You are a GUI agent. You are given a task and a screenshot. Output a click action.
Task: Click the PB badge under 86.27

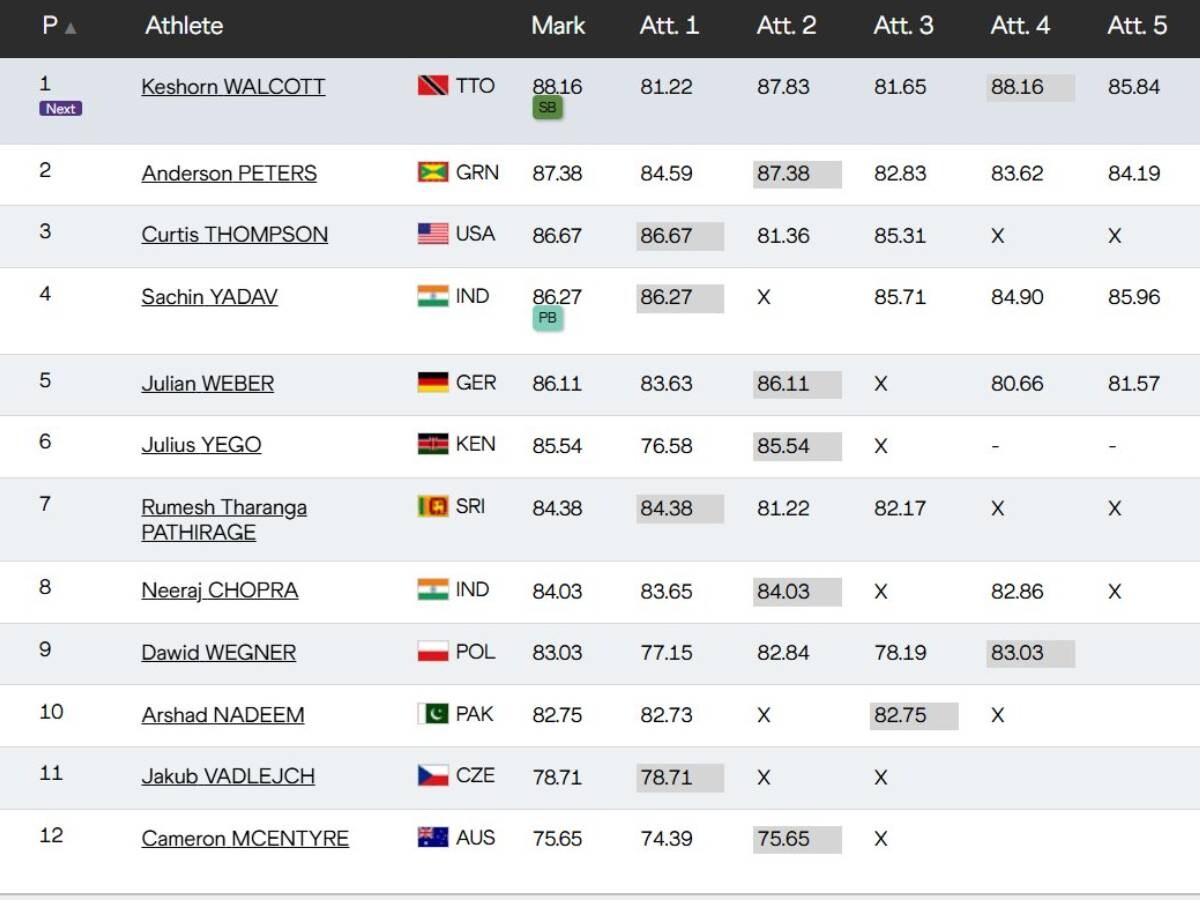click(548, 319)
